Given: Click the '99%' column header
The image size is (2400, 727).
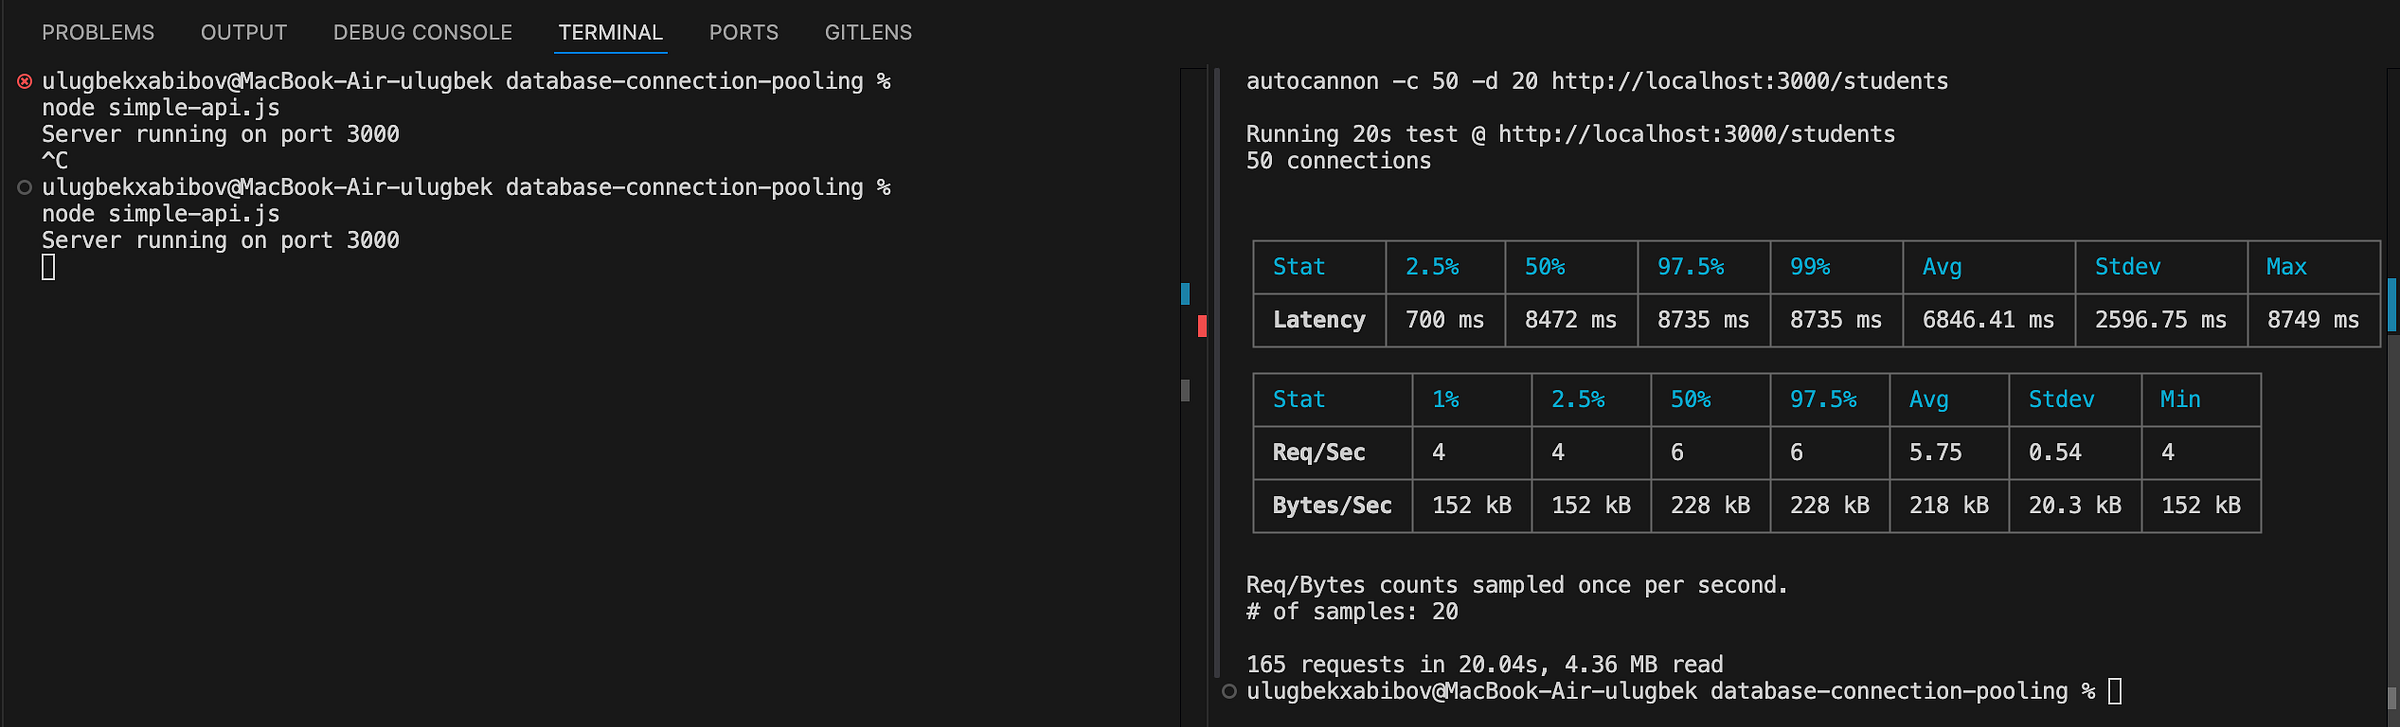Looking at the screenshot, I should (x=1810, y=267).
